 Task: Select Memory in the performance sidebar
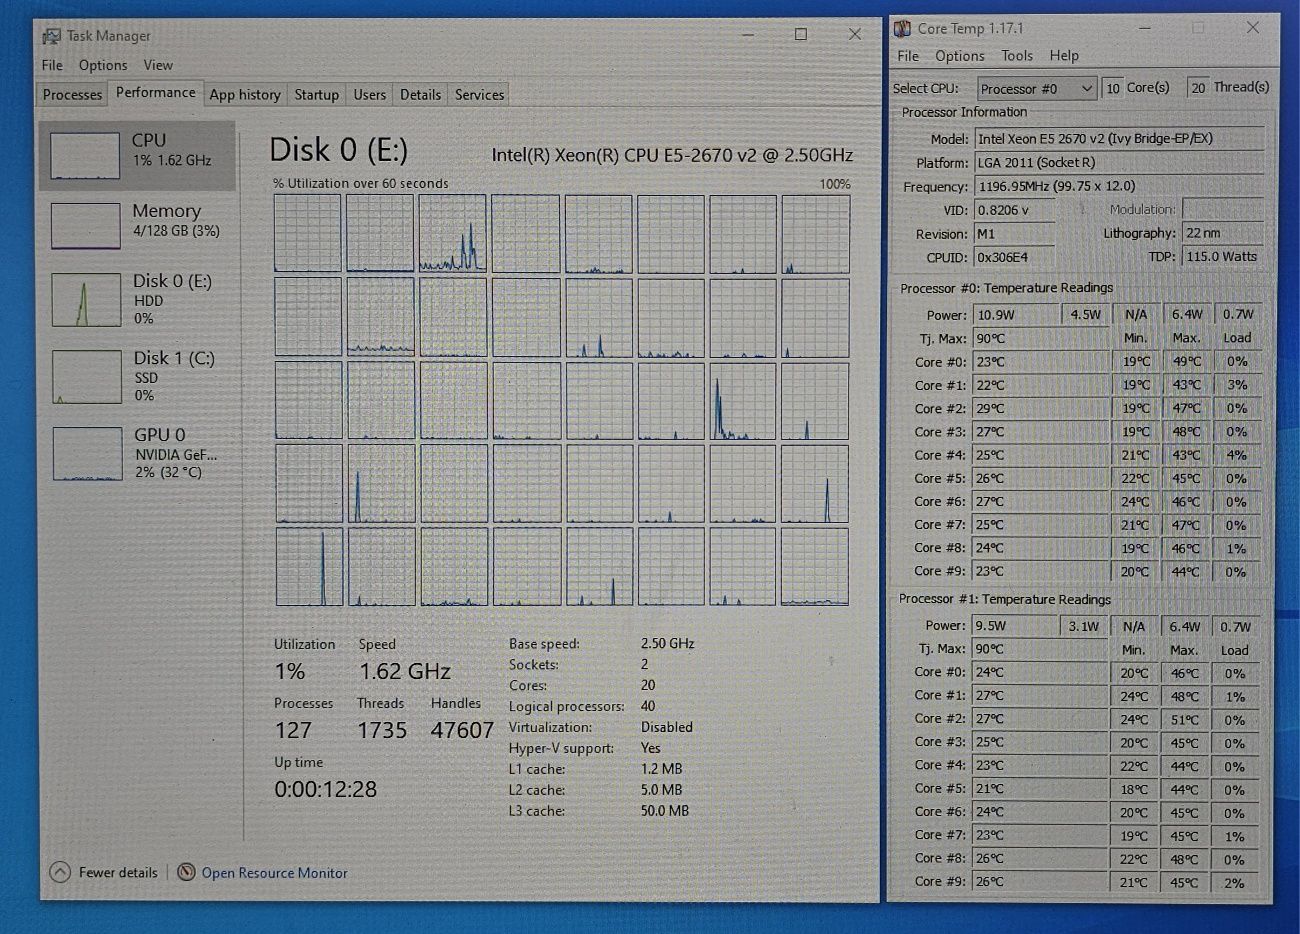(x=138, y=225)
